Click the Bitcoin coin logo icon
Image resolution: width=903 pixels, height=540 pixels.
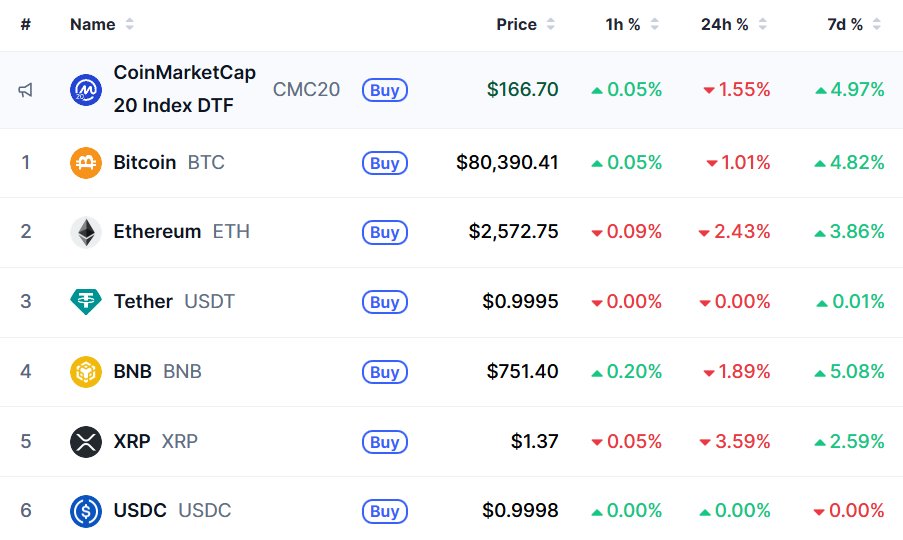[x=86, y=163]
